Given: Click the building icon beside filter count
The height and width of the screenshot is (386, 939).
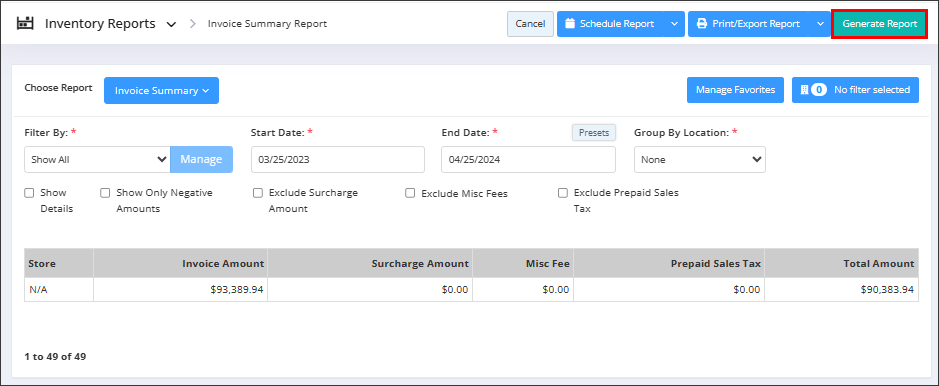Looking at the screenshot, I should (x=804, y=90).
